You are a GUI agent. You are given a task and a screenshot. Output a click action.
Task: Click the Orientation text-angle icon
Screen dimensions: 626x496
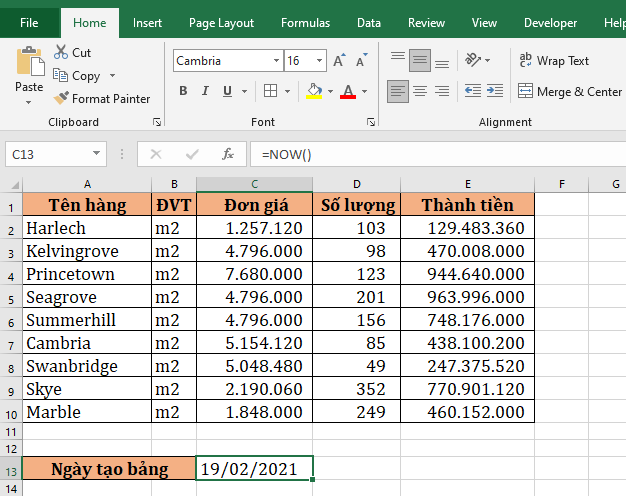[x=475, y=61]
